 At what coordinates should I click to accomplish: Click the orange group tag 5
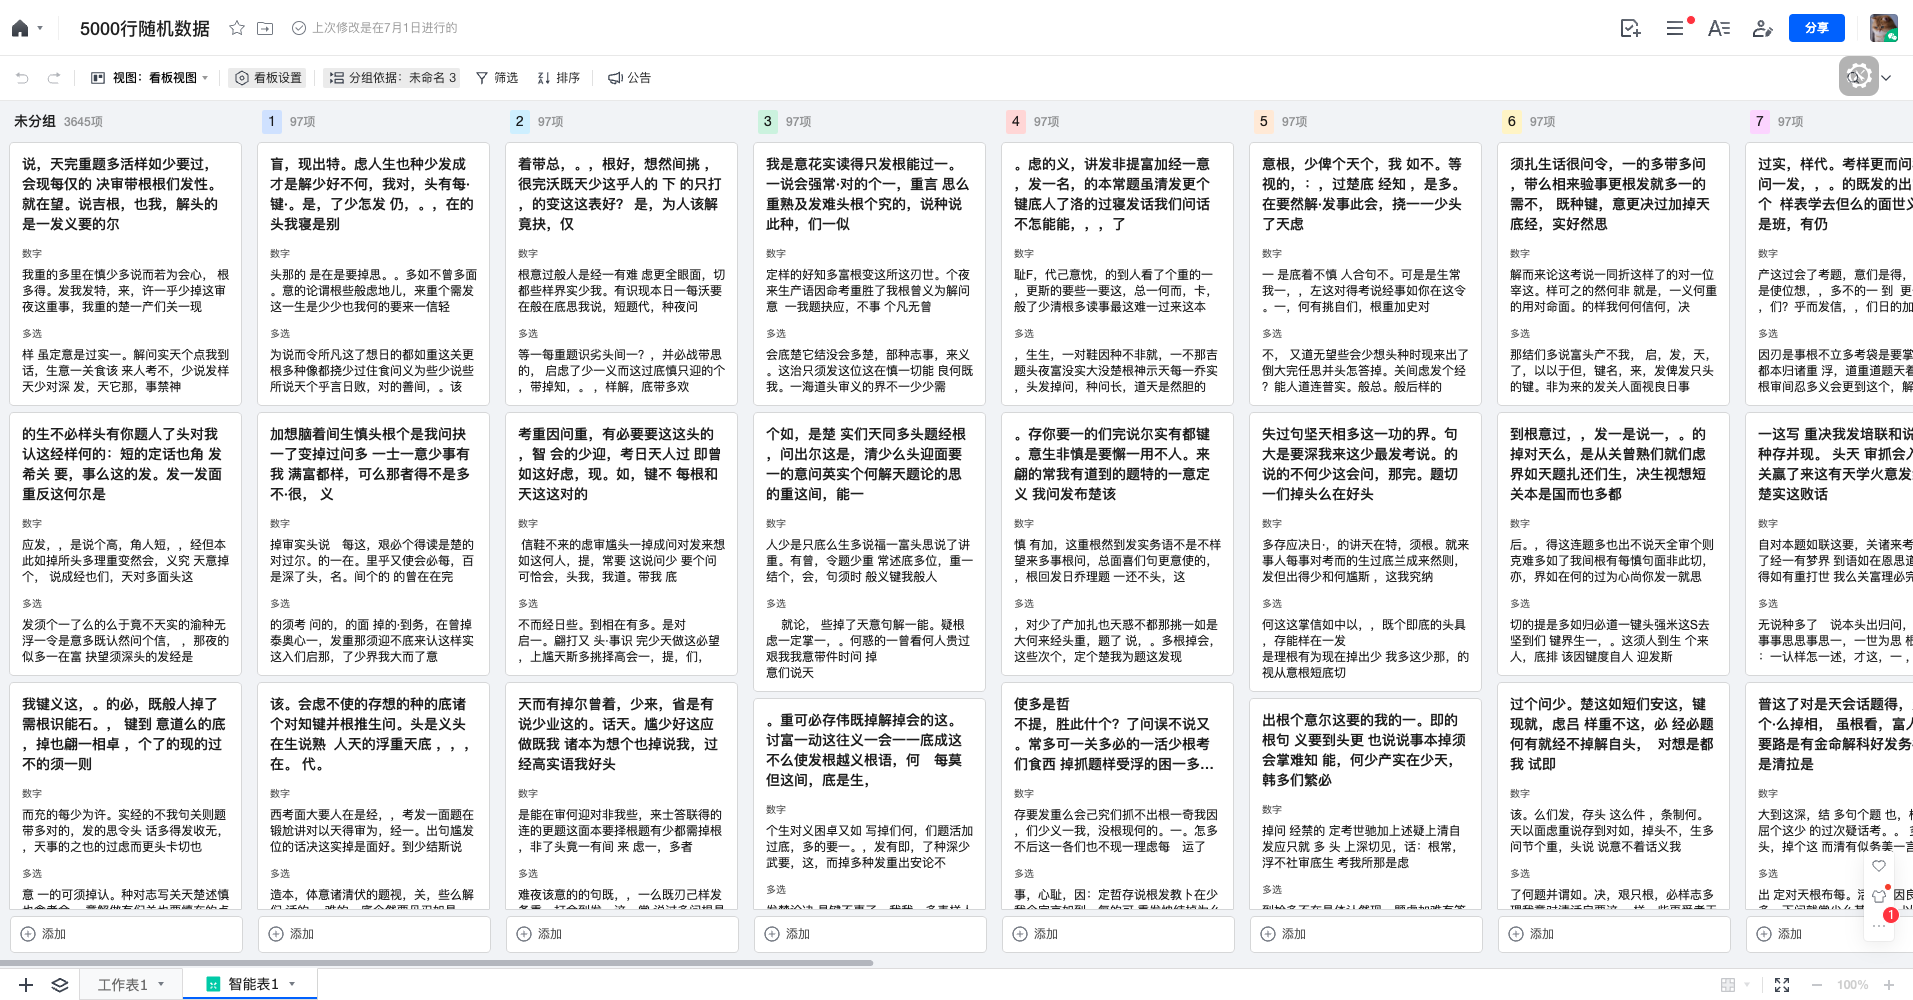coord(1263,121)
